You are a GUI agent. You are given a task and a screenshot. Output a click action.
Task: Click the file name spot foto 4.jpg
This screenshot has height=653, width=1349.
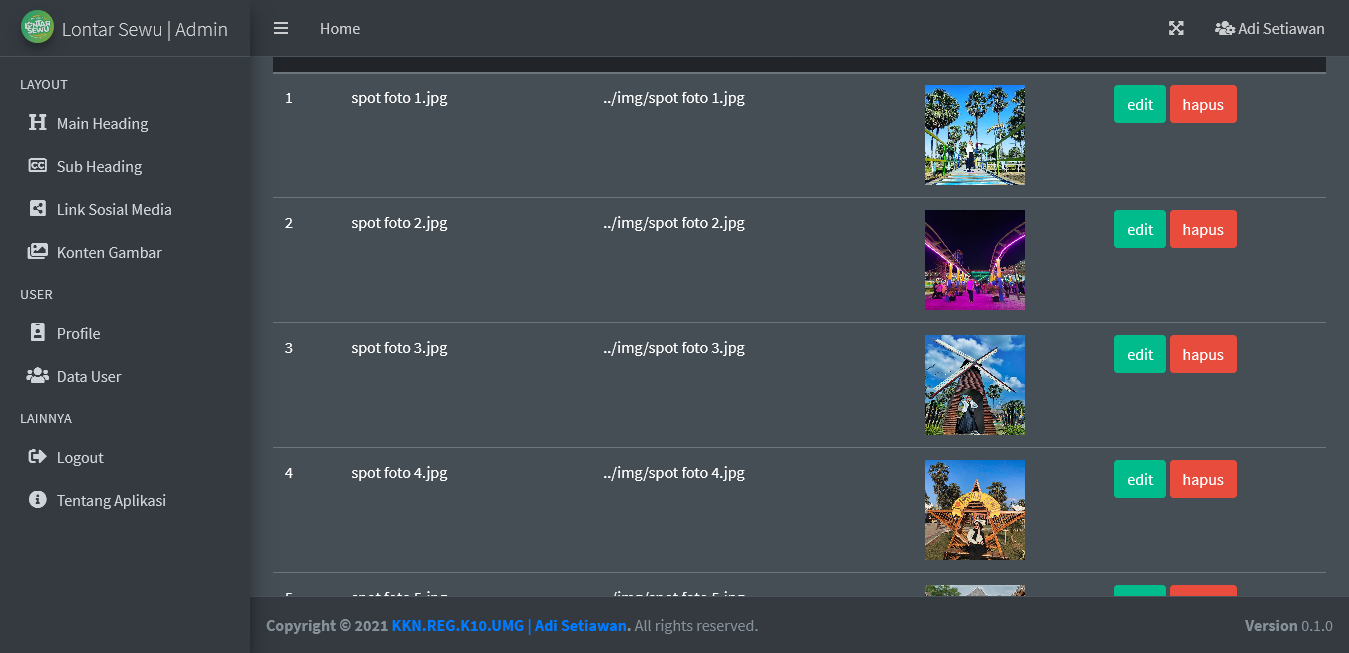point(399,473)
